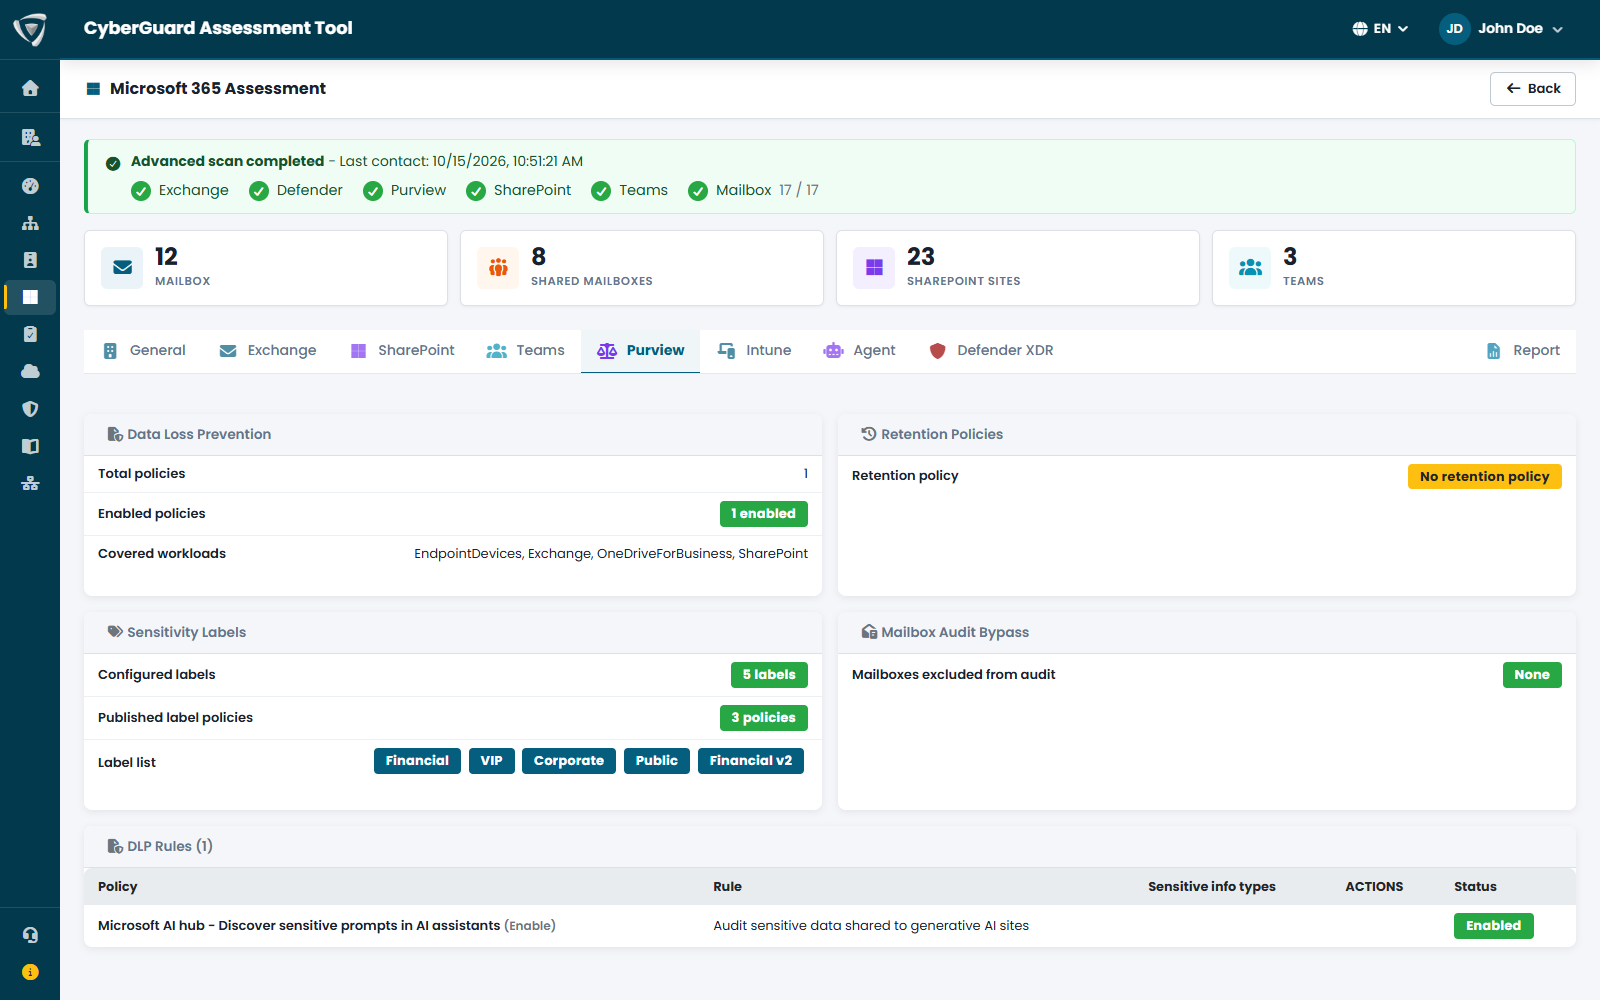This screenshot has height=1000, width=1600.
Task: Switch to the Exchange tab
Action: point(268,351)
